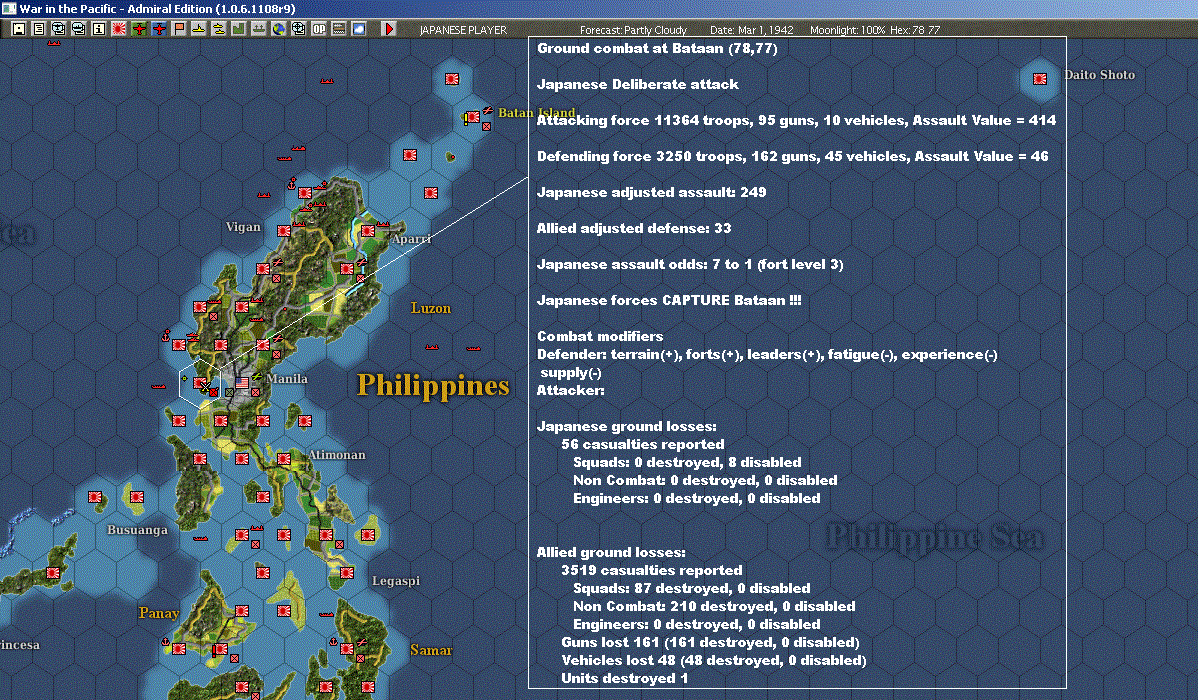Select the red plane on green icon

click(139, 29)
